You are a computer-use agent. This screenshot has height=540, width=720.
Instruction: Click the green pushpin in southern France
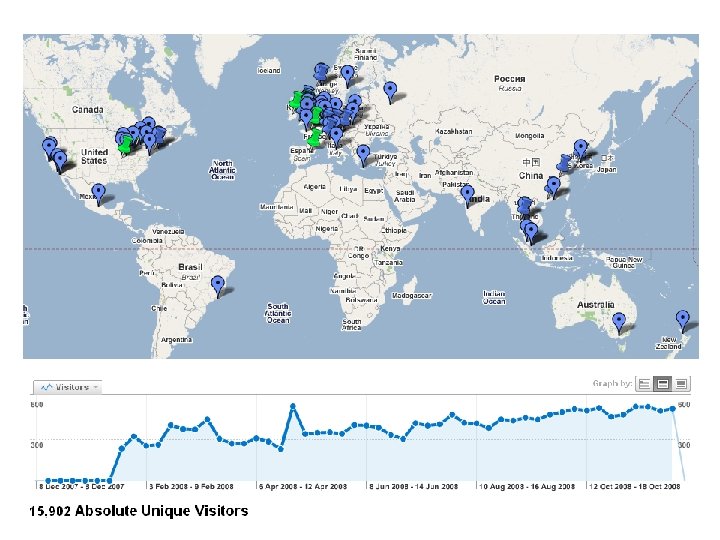pos(315,137)
